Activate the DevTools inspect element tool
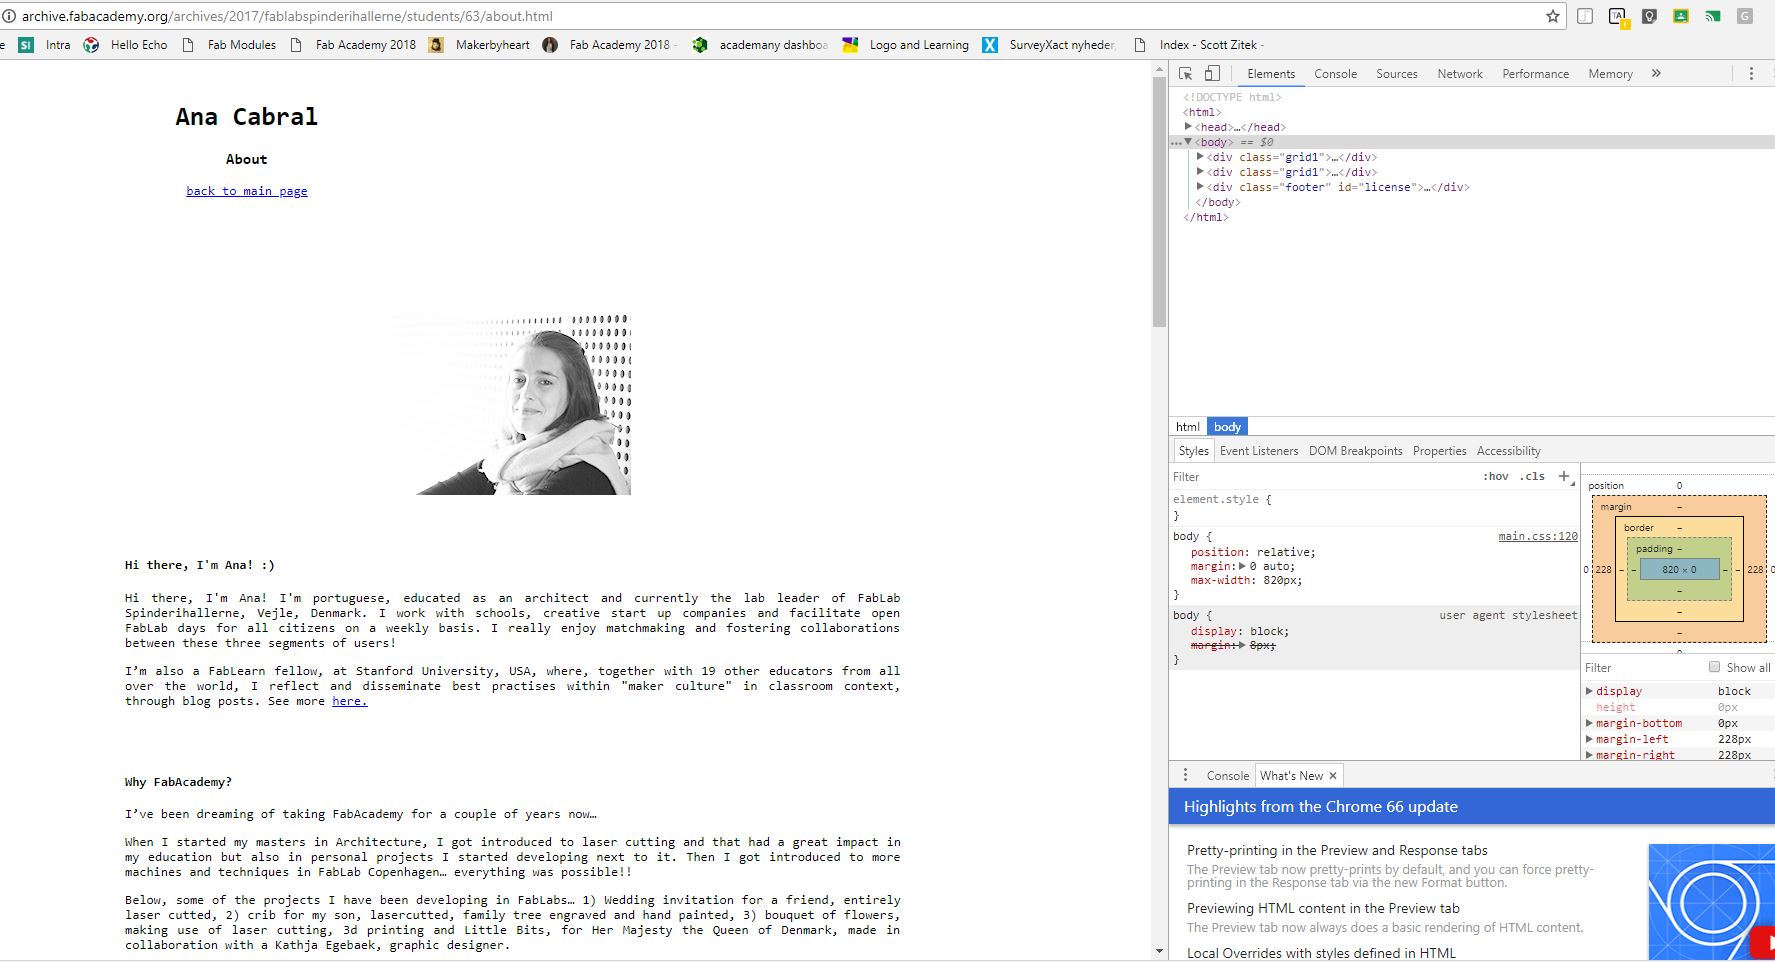Screen dimensions: 1775x962 (1186, 73)
